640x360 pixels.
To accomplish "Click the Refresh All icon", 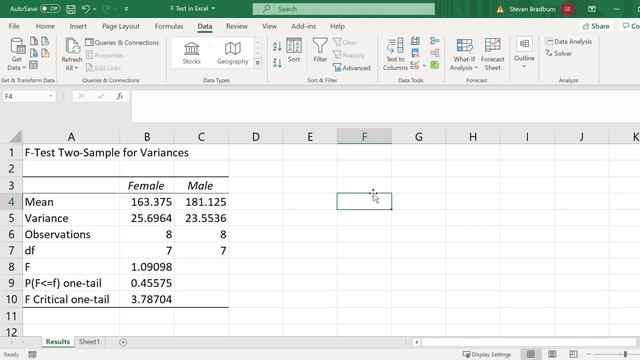I will tap(72, 45).
